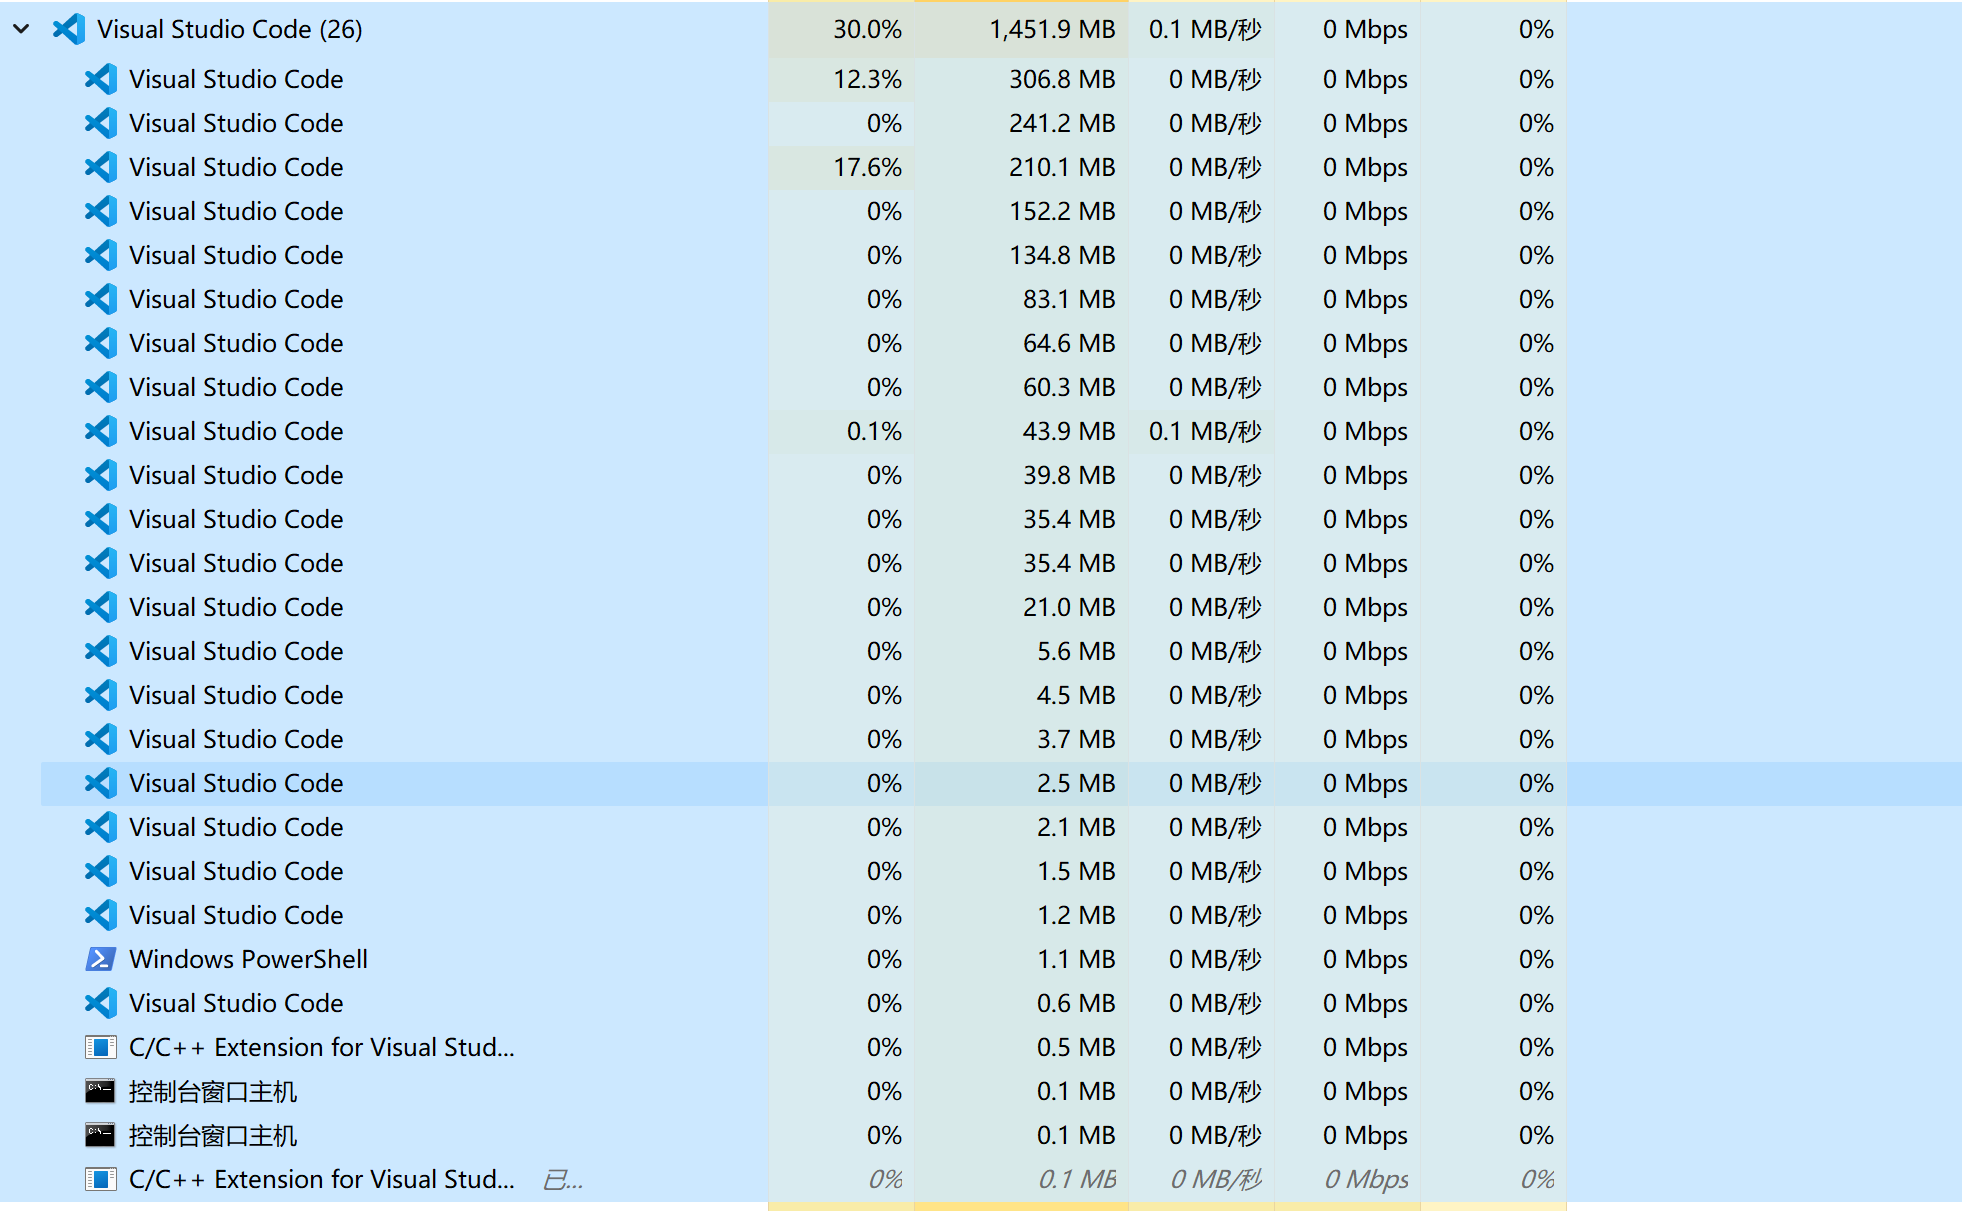The height and width of the screenshot is (1211, 1962).
Task: Select the Visual Studio Code process using 152.2 MB
Action: pos(236,211)
